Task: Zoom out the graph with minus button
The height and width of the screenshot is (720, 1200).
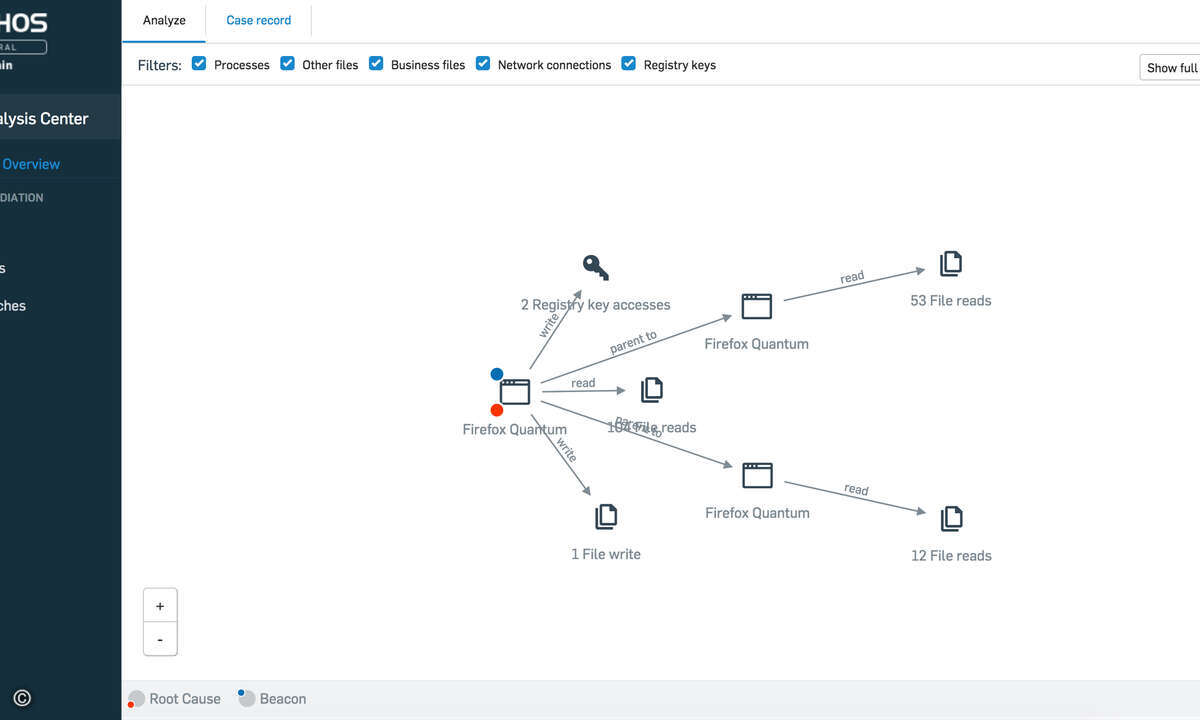Action: click(160, 639)
